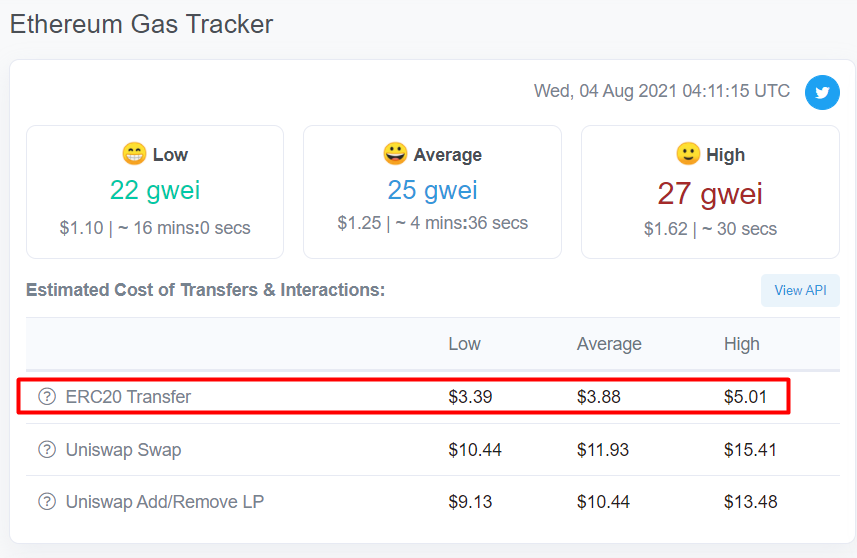This screenshot has width=857, height=558.
Task: Click the slight-smile emoji on High card
Action: (688, 154)
